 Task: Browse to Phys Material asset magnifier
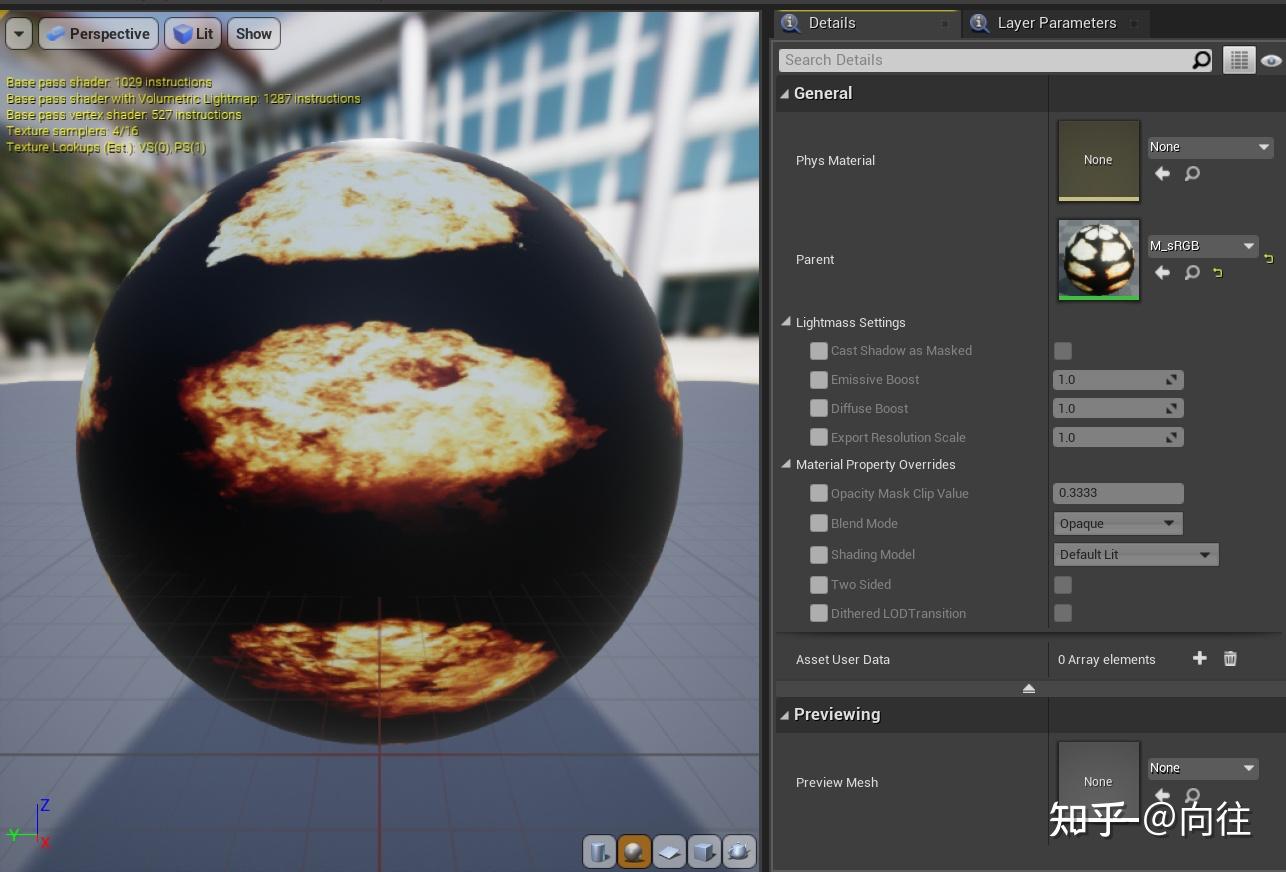tap(1192, 173)
